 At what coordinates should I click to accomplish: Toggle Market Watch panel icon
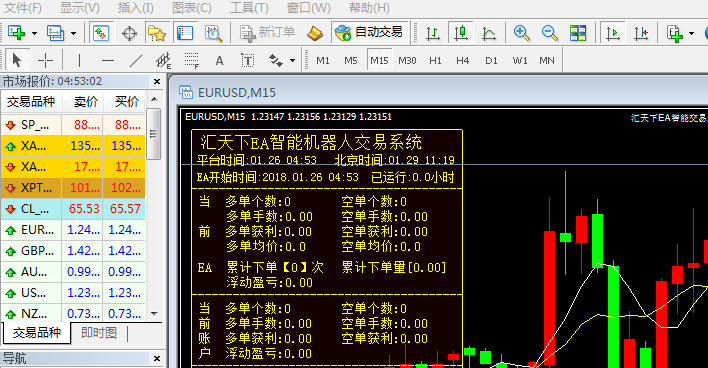pyautogui.click(x=101, y=33)
